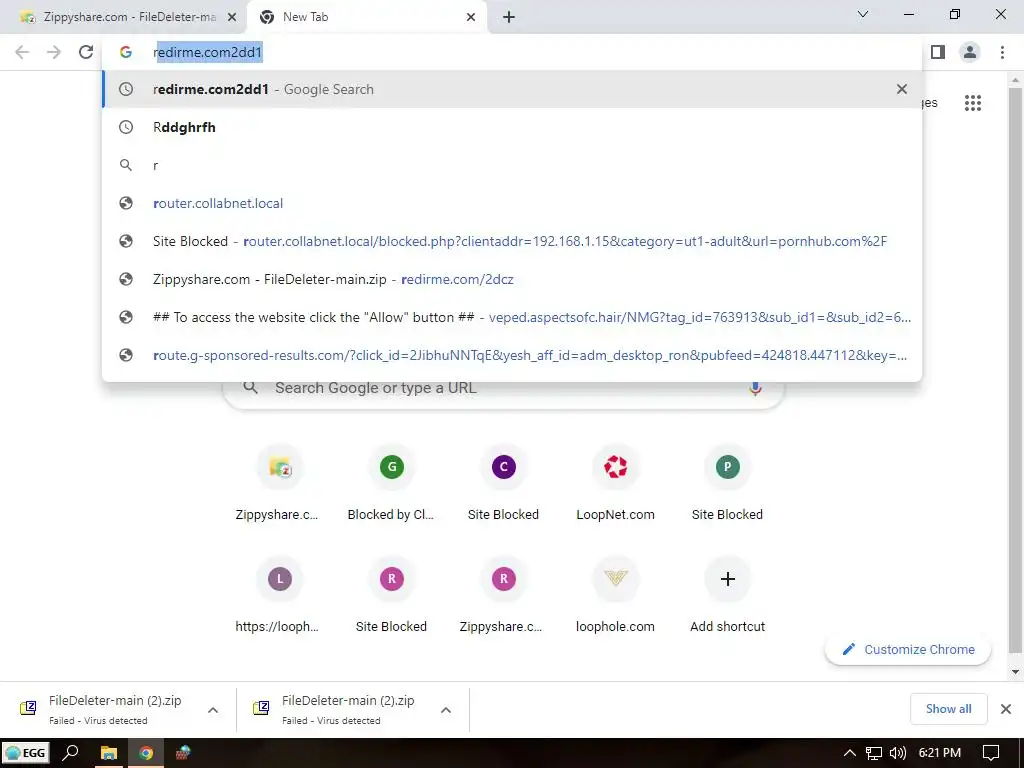Choose the veped.aspectsofc.hair suggestion
The width and height of the screenshot is (1024, 768).
513,317
